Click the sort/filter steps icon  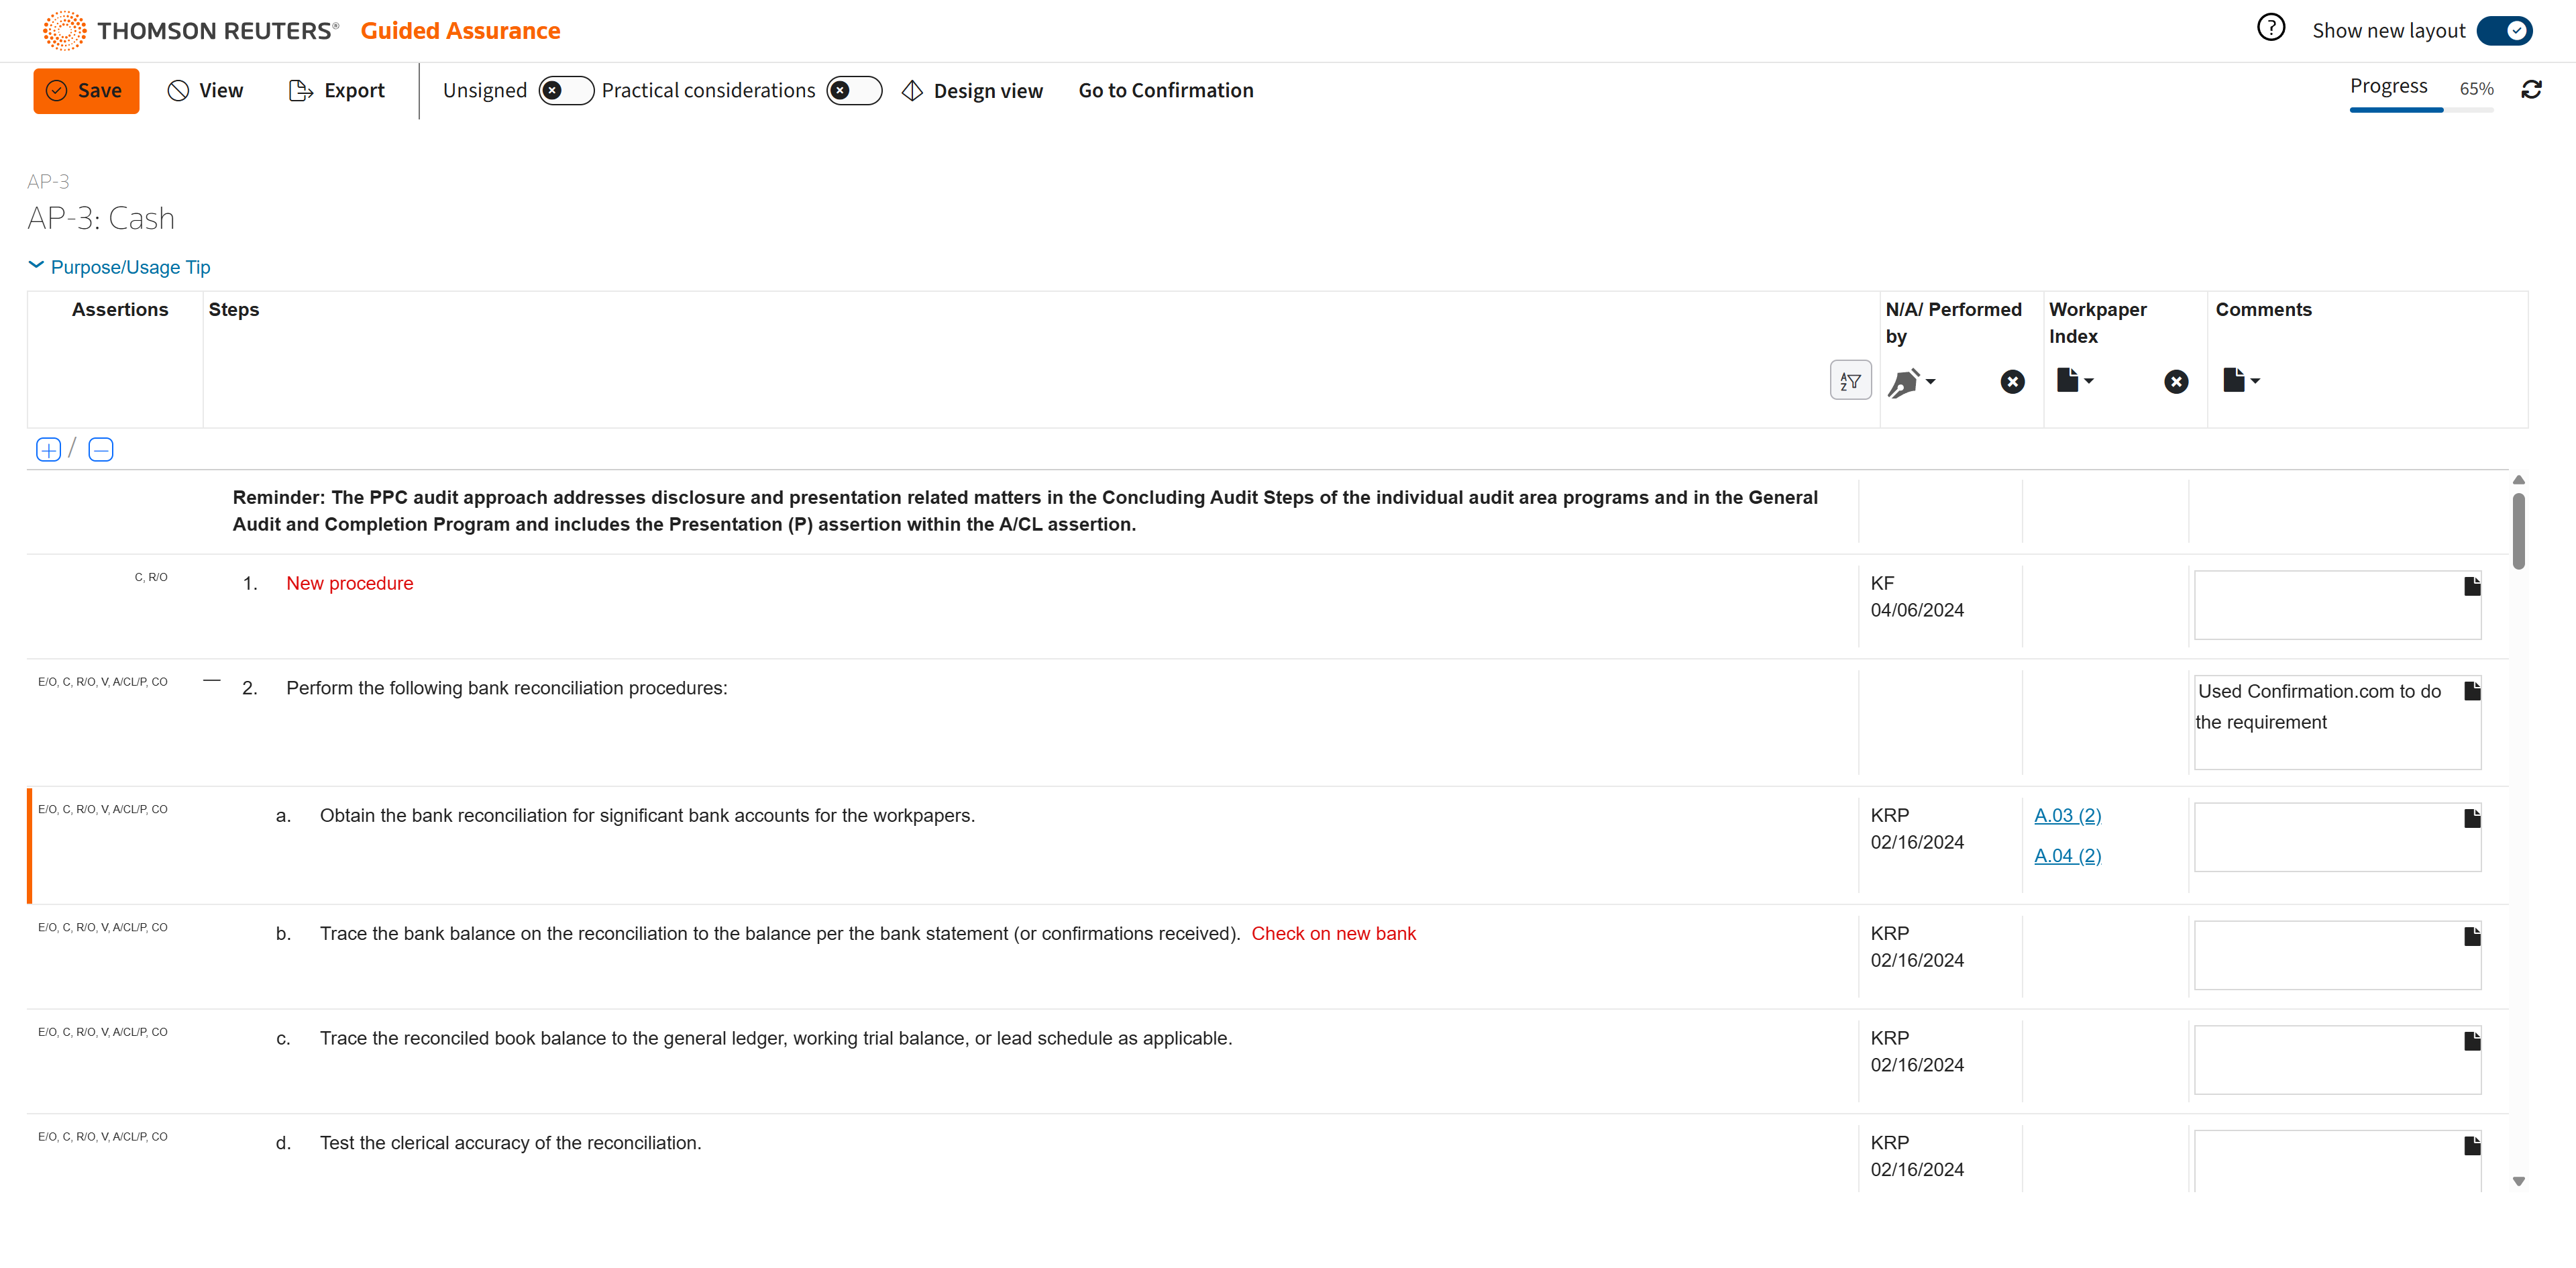pyautogui.click(x=1849, y=381)
